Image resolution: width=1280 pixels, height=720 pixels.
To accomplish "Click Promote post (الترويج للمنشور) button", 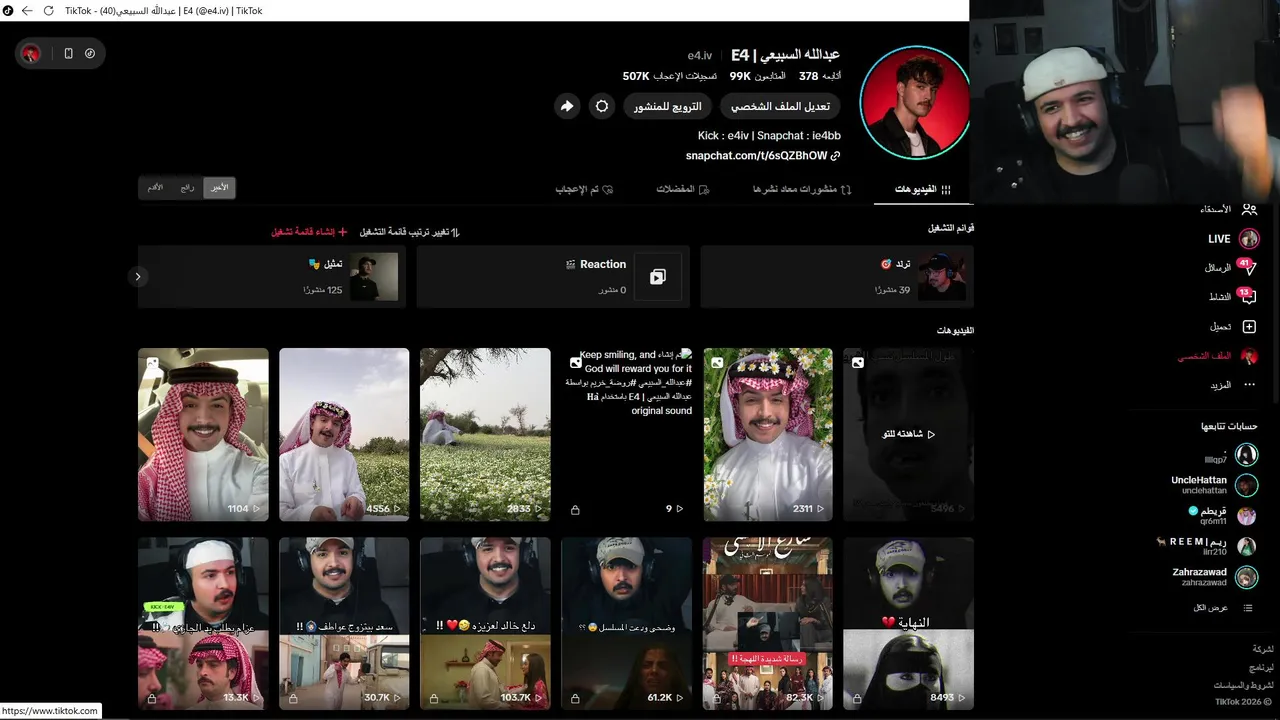I will (667, 106).
